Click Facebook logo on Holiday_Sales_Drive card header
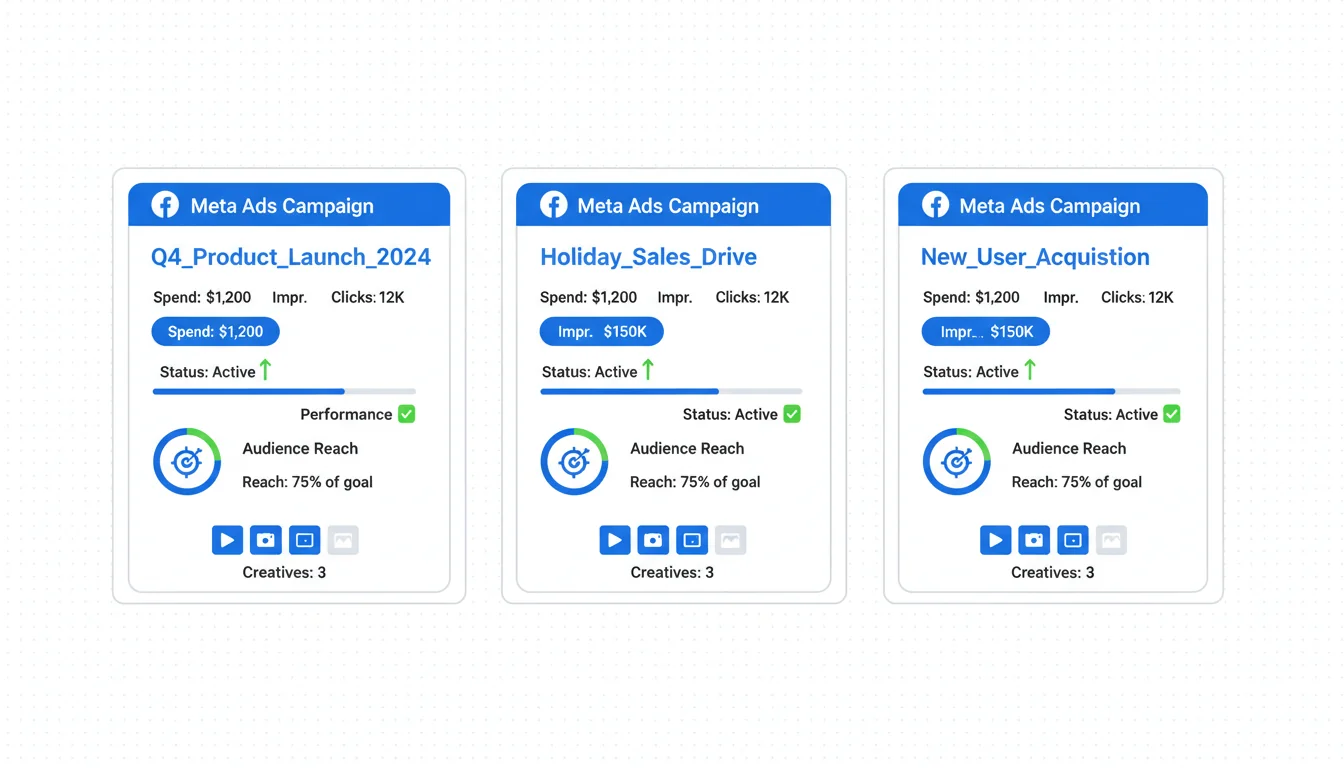 point(553,205)
